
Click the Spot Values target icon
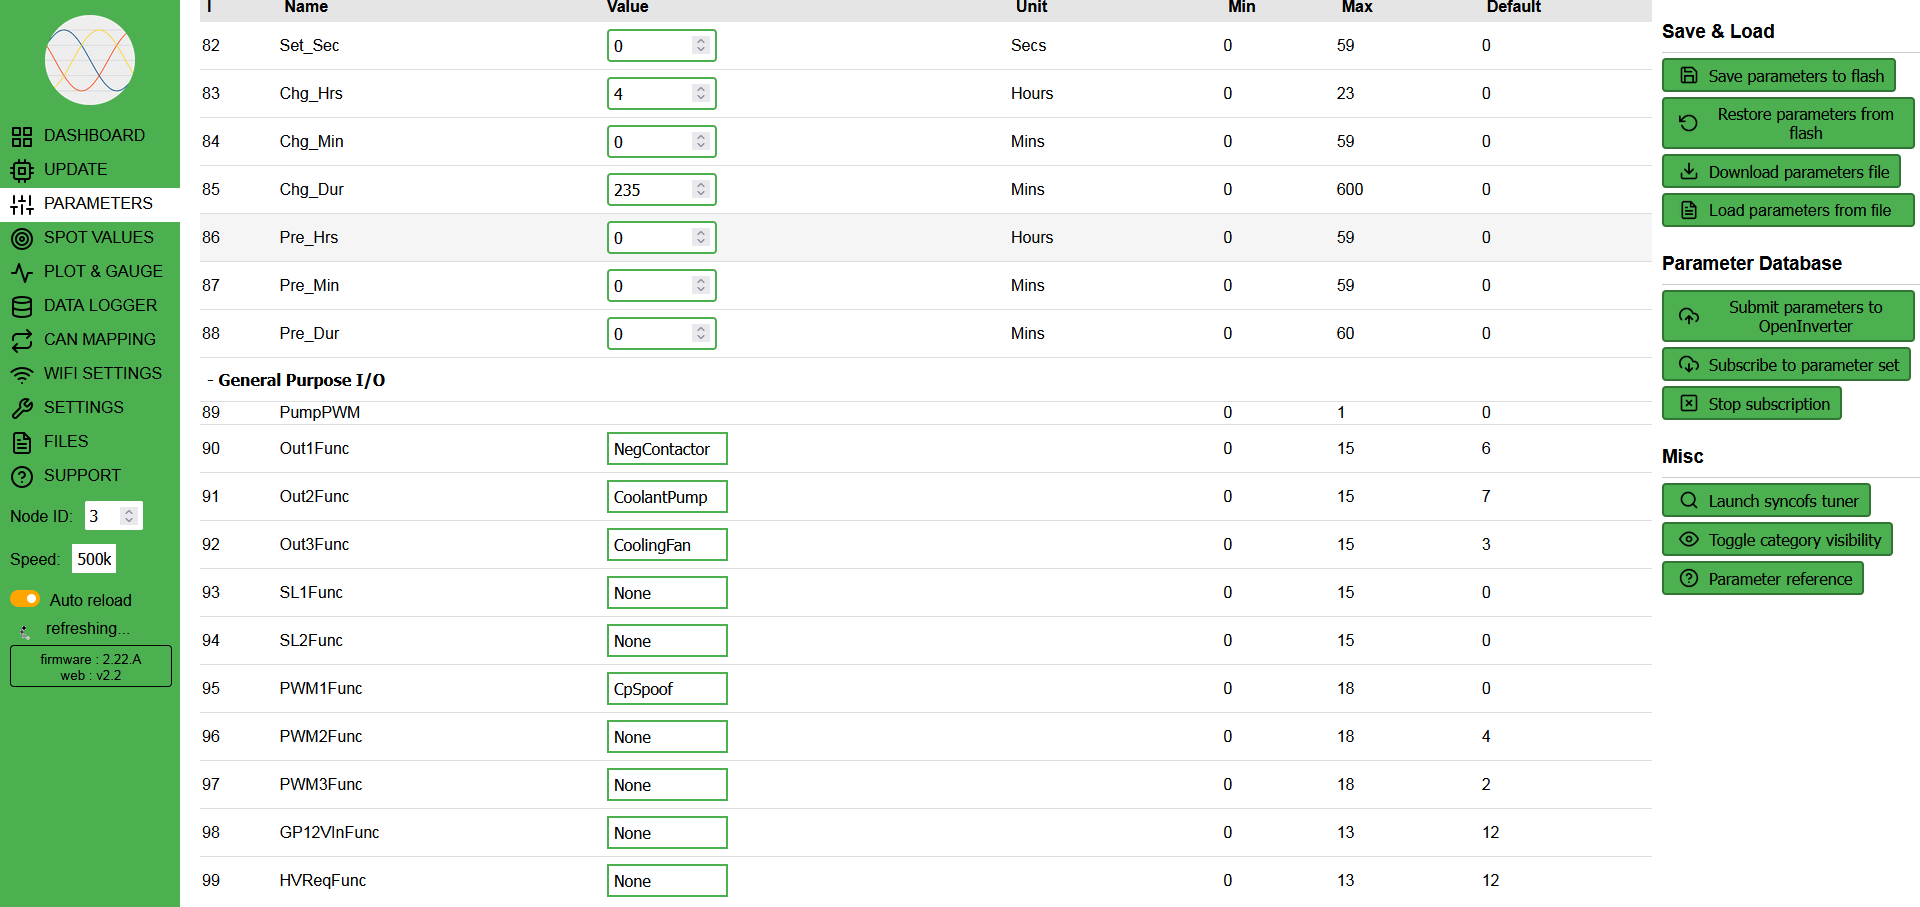click(x=22, y=238)
